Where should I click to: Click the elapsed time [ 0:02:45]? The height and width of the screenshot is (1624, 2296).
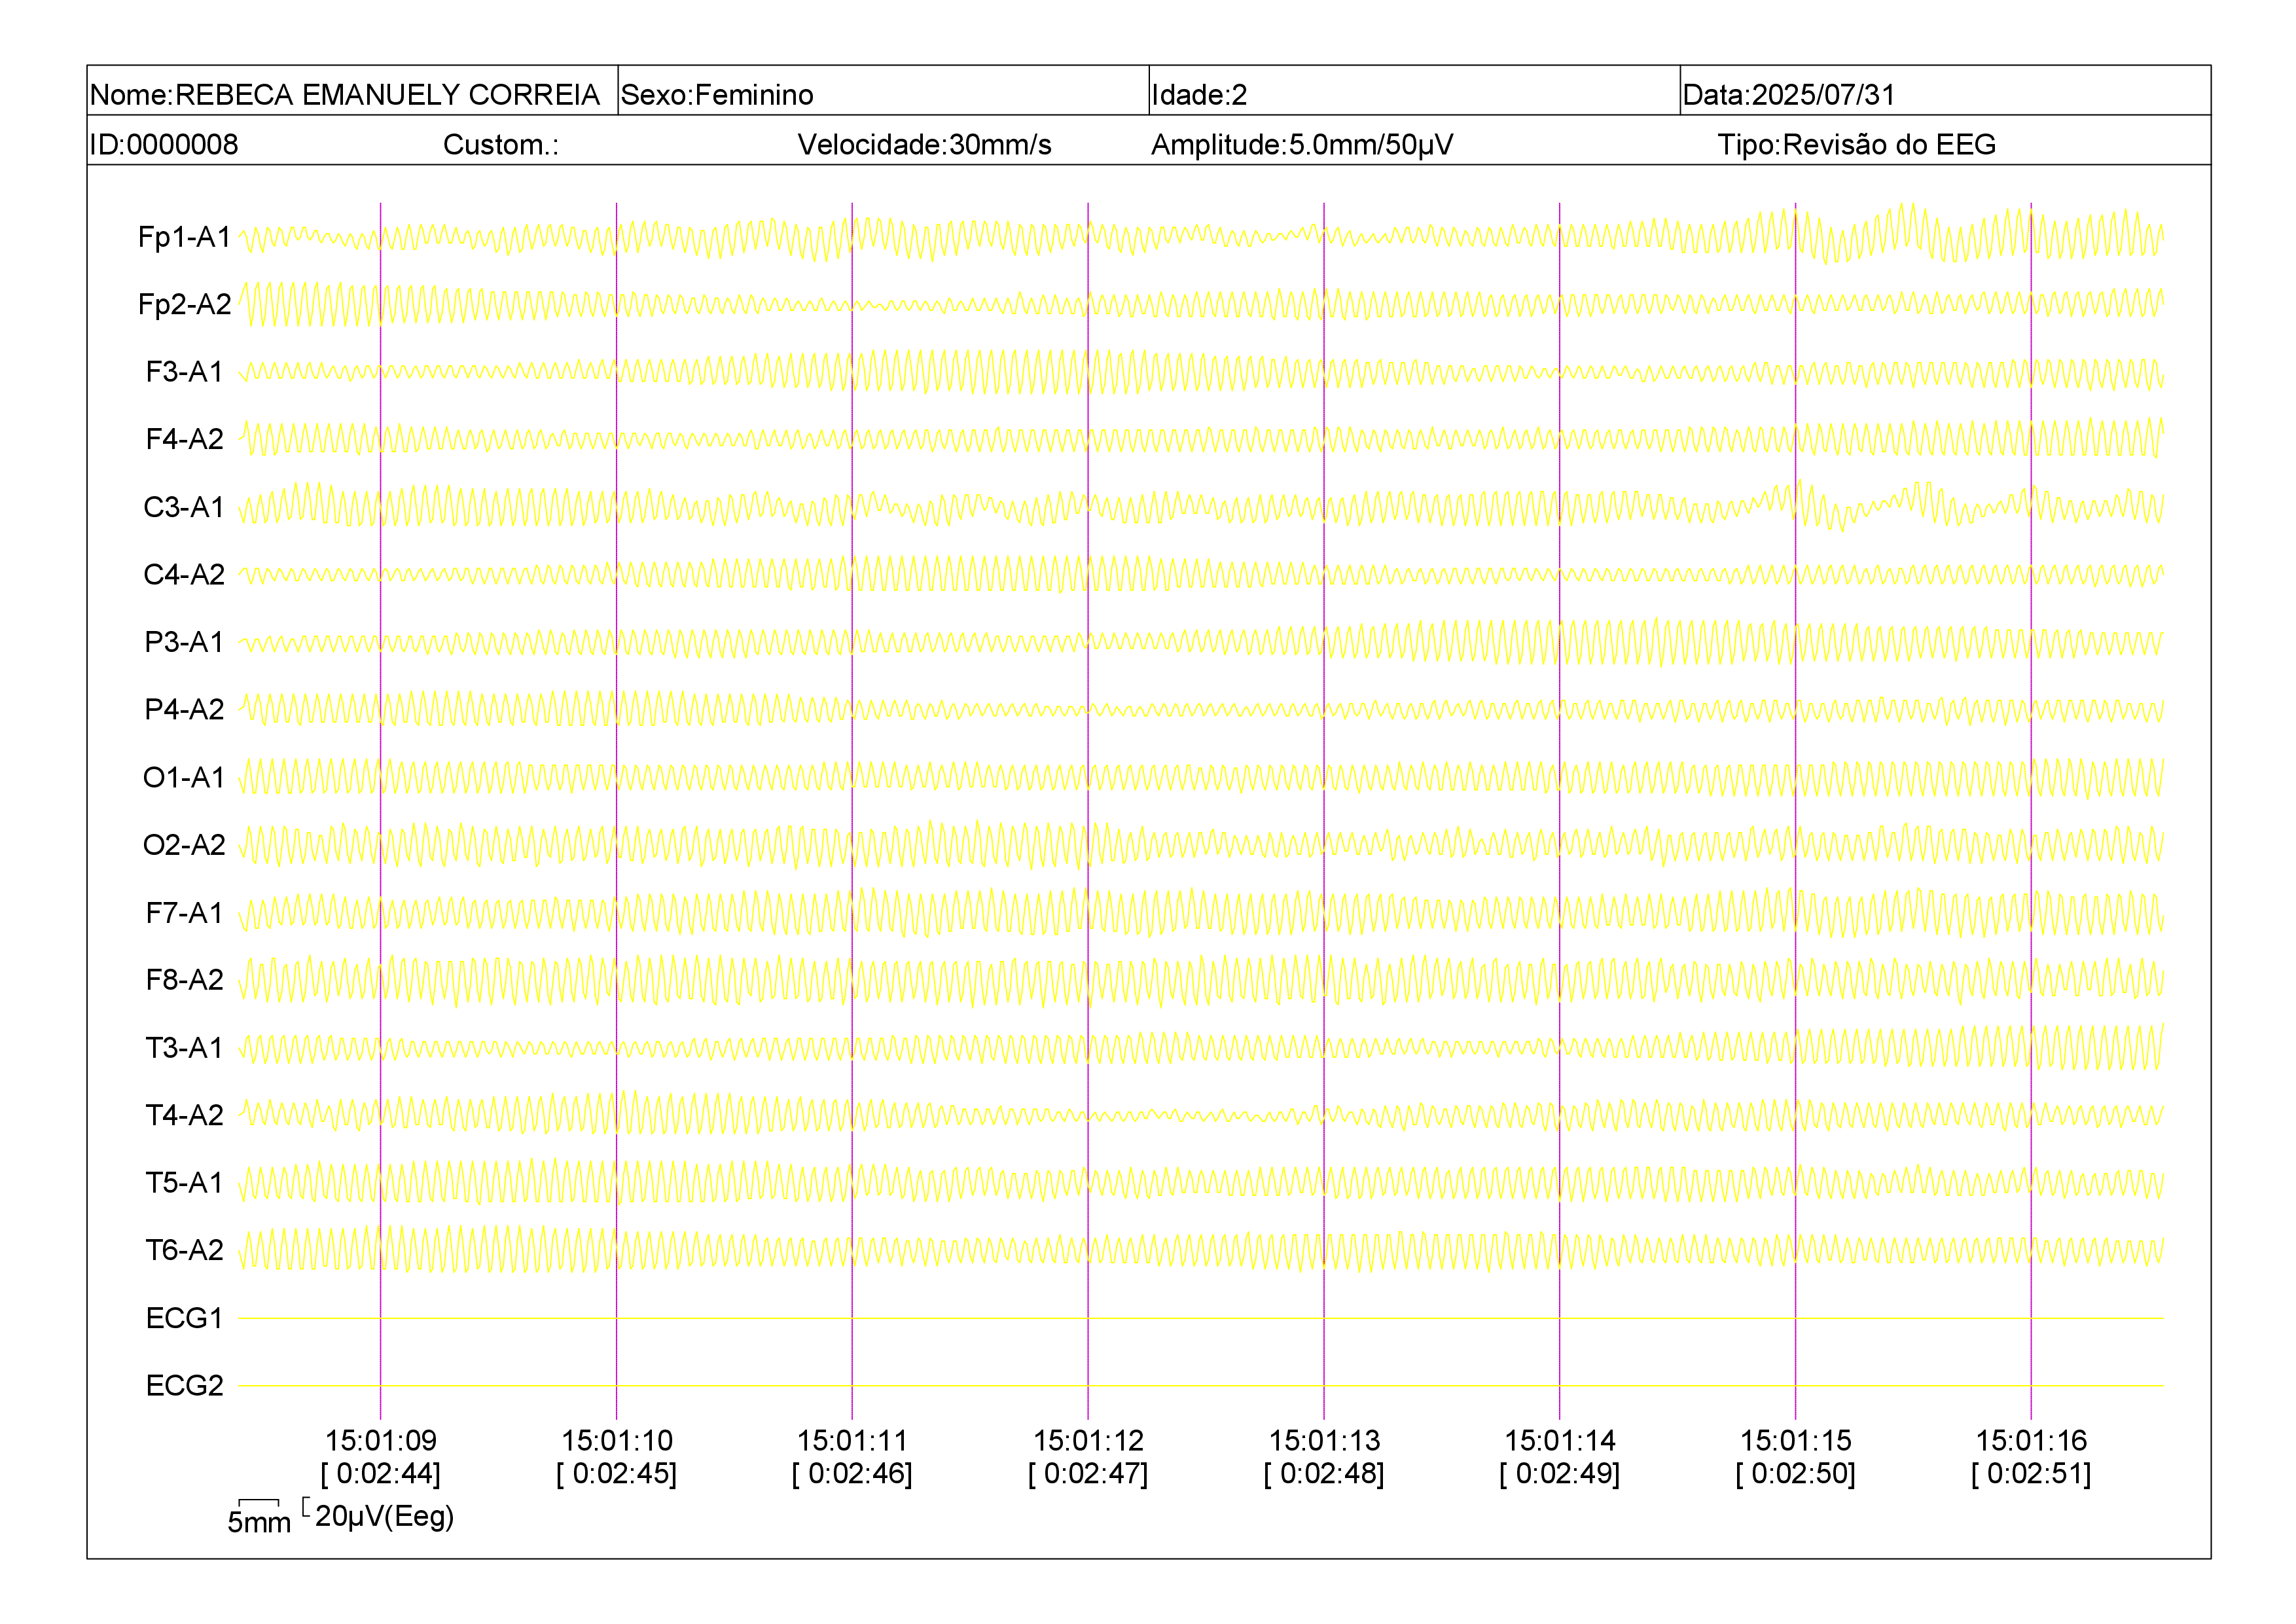617,1474
